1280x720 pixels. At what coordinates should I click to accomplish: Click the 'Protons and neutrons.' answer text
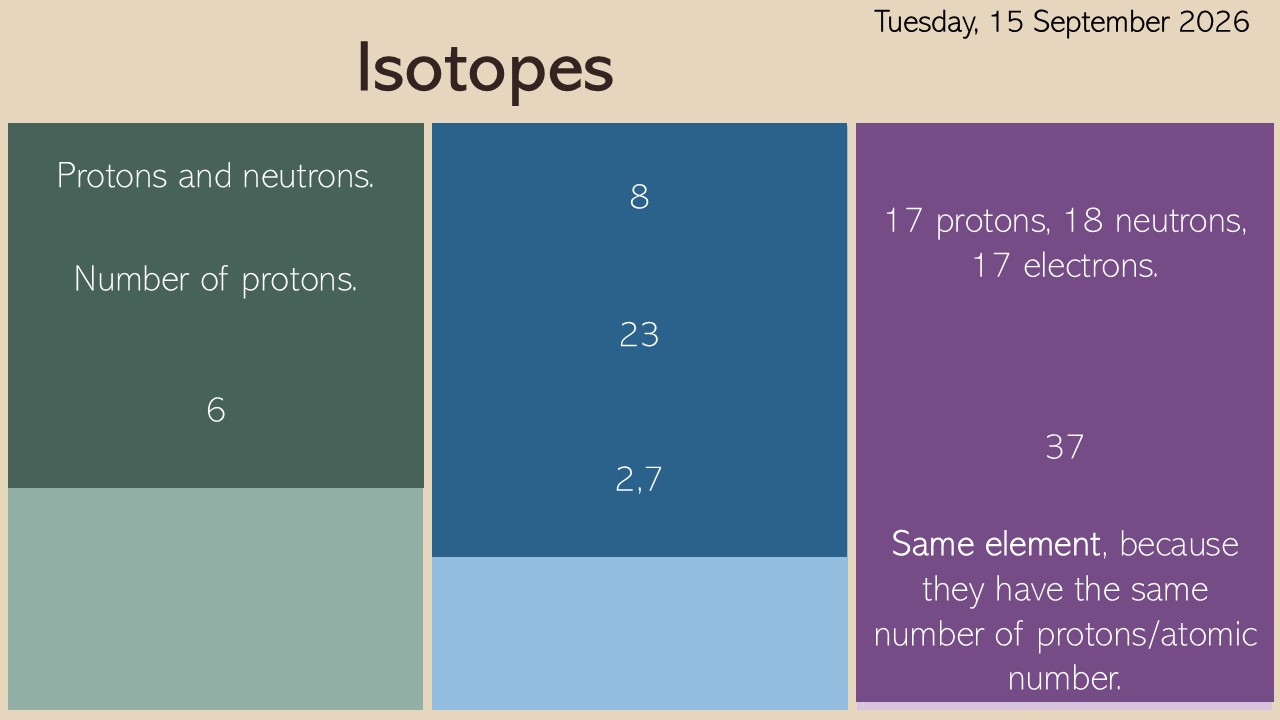[x=216, y=176]
